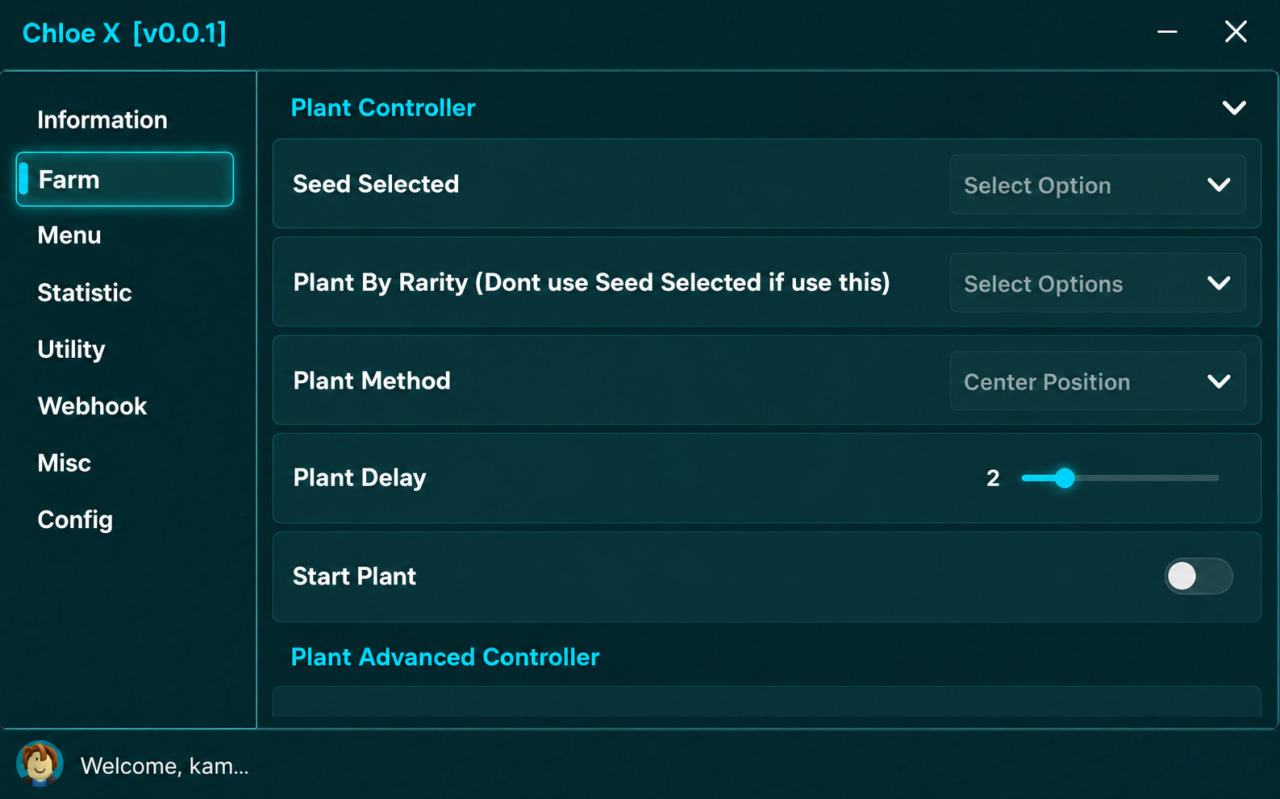Image resolution: width=1280 pixels, height=799 pixels.
Task: Collapse the Plant Controller section chevron
Action: (1234, 108)
